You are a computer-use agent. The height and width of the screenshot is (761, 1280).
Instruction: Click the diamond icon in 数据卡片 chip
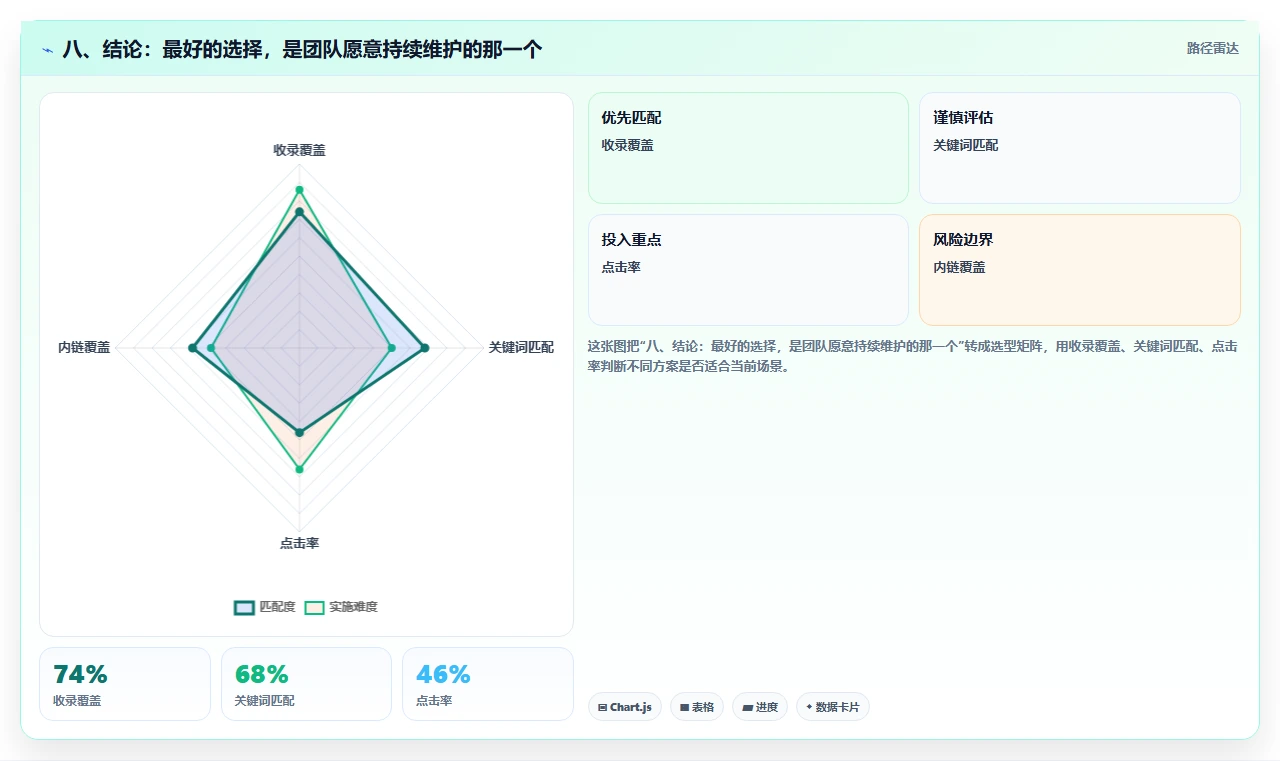pyautogui.click(x=809, y=706)
